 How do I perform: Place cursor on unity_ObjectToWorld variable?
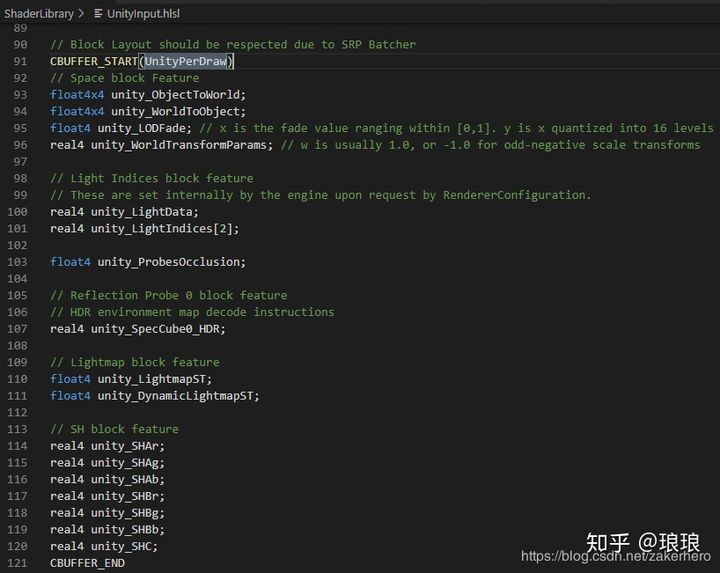tap(177, 95)
